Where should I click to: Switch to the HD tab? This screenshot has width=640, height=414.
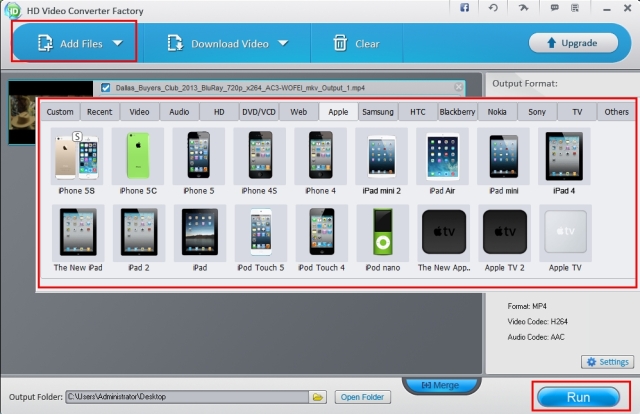(219, 112)
